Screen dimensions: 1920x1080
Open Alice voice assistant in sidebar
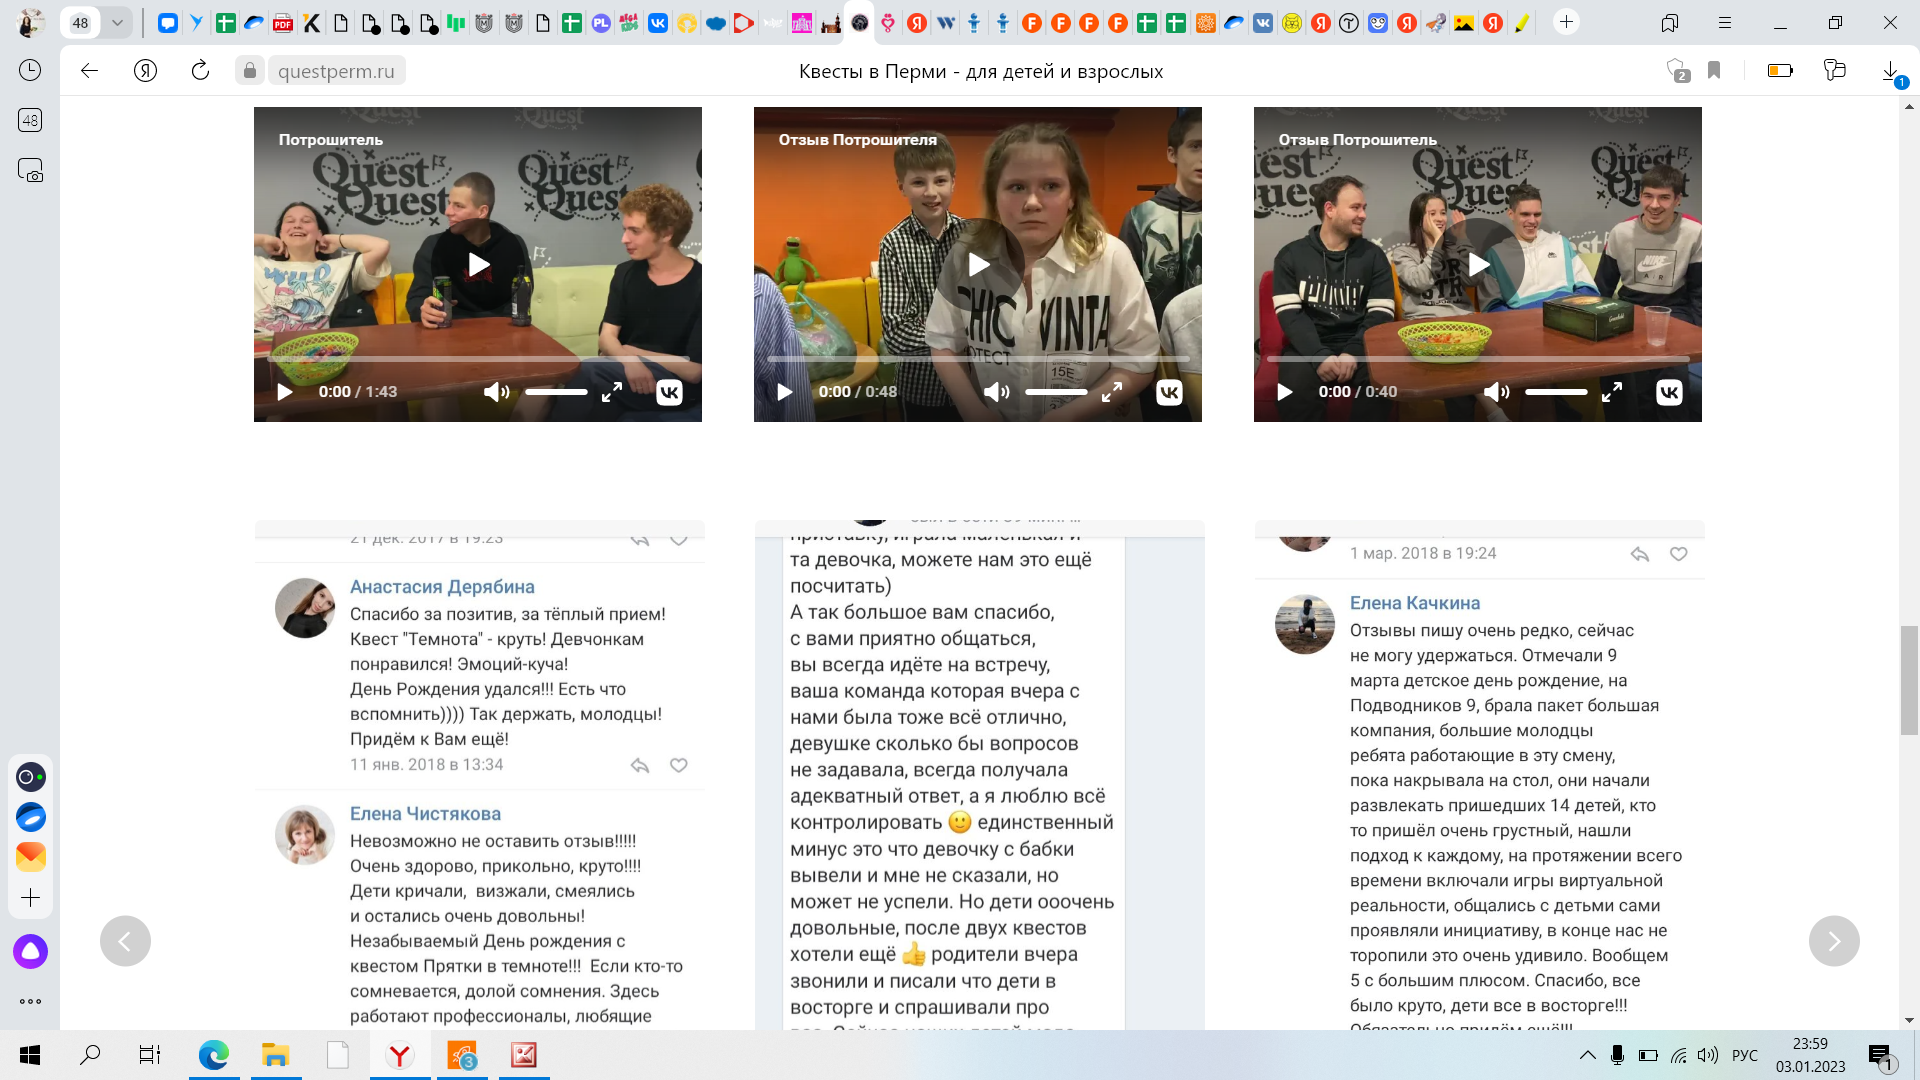point(30,951)
